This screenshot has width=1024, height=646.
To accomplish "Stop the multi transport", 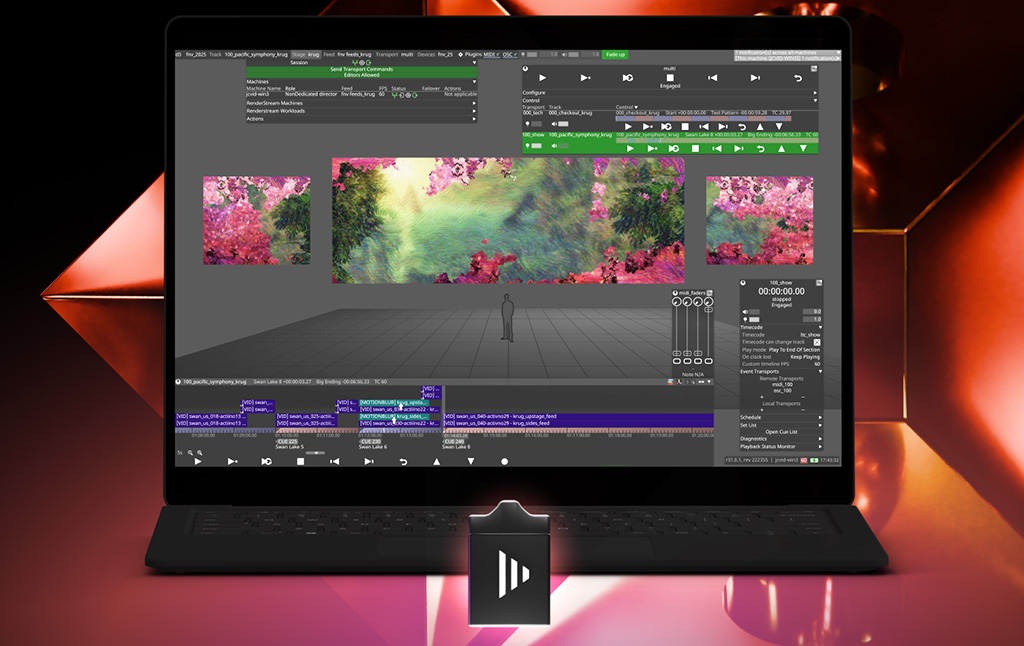I will point(669,77).
